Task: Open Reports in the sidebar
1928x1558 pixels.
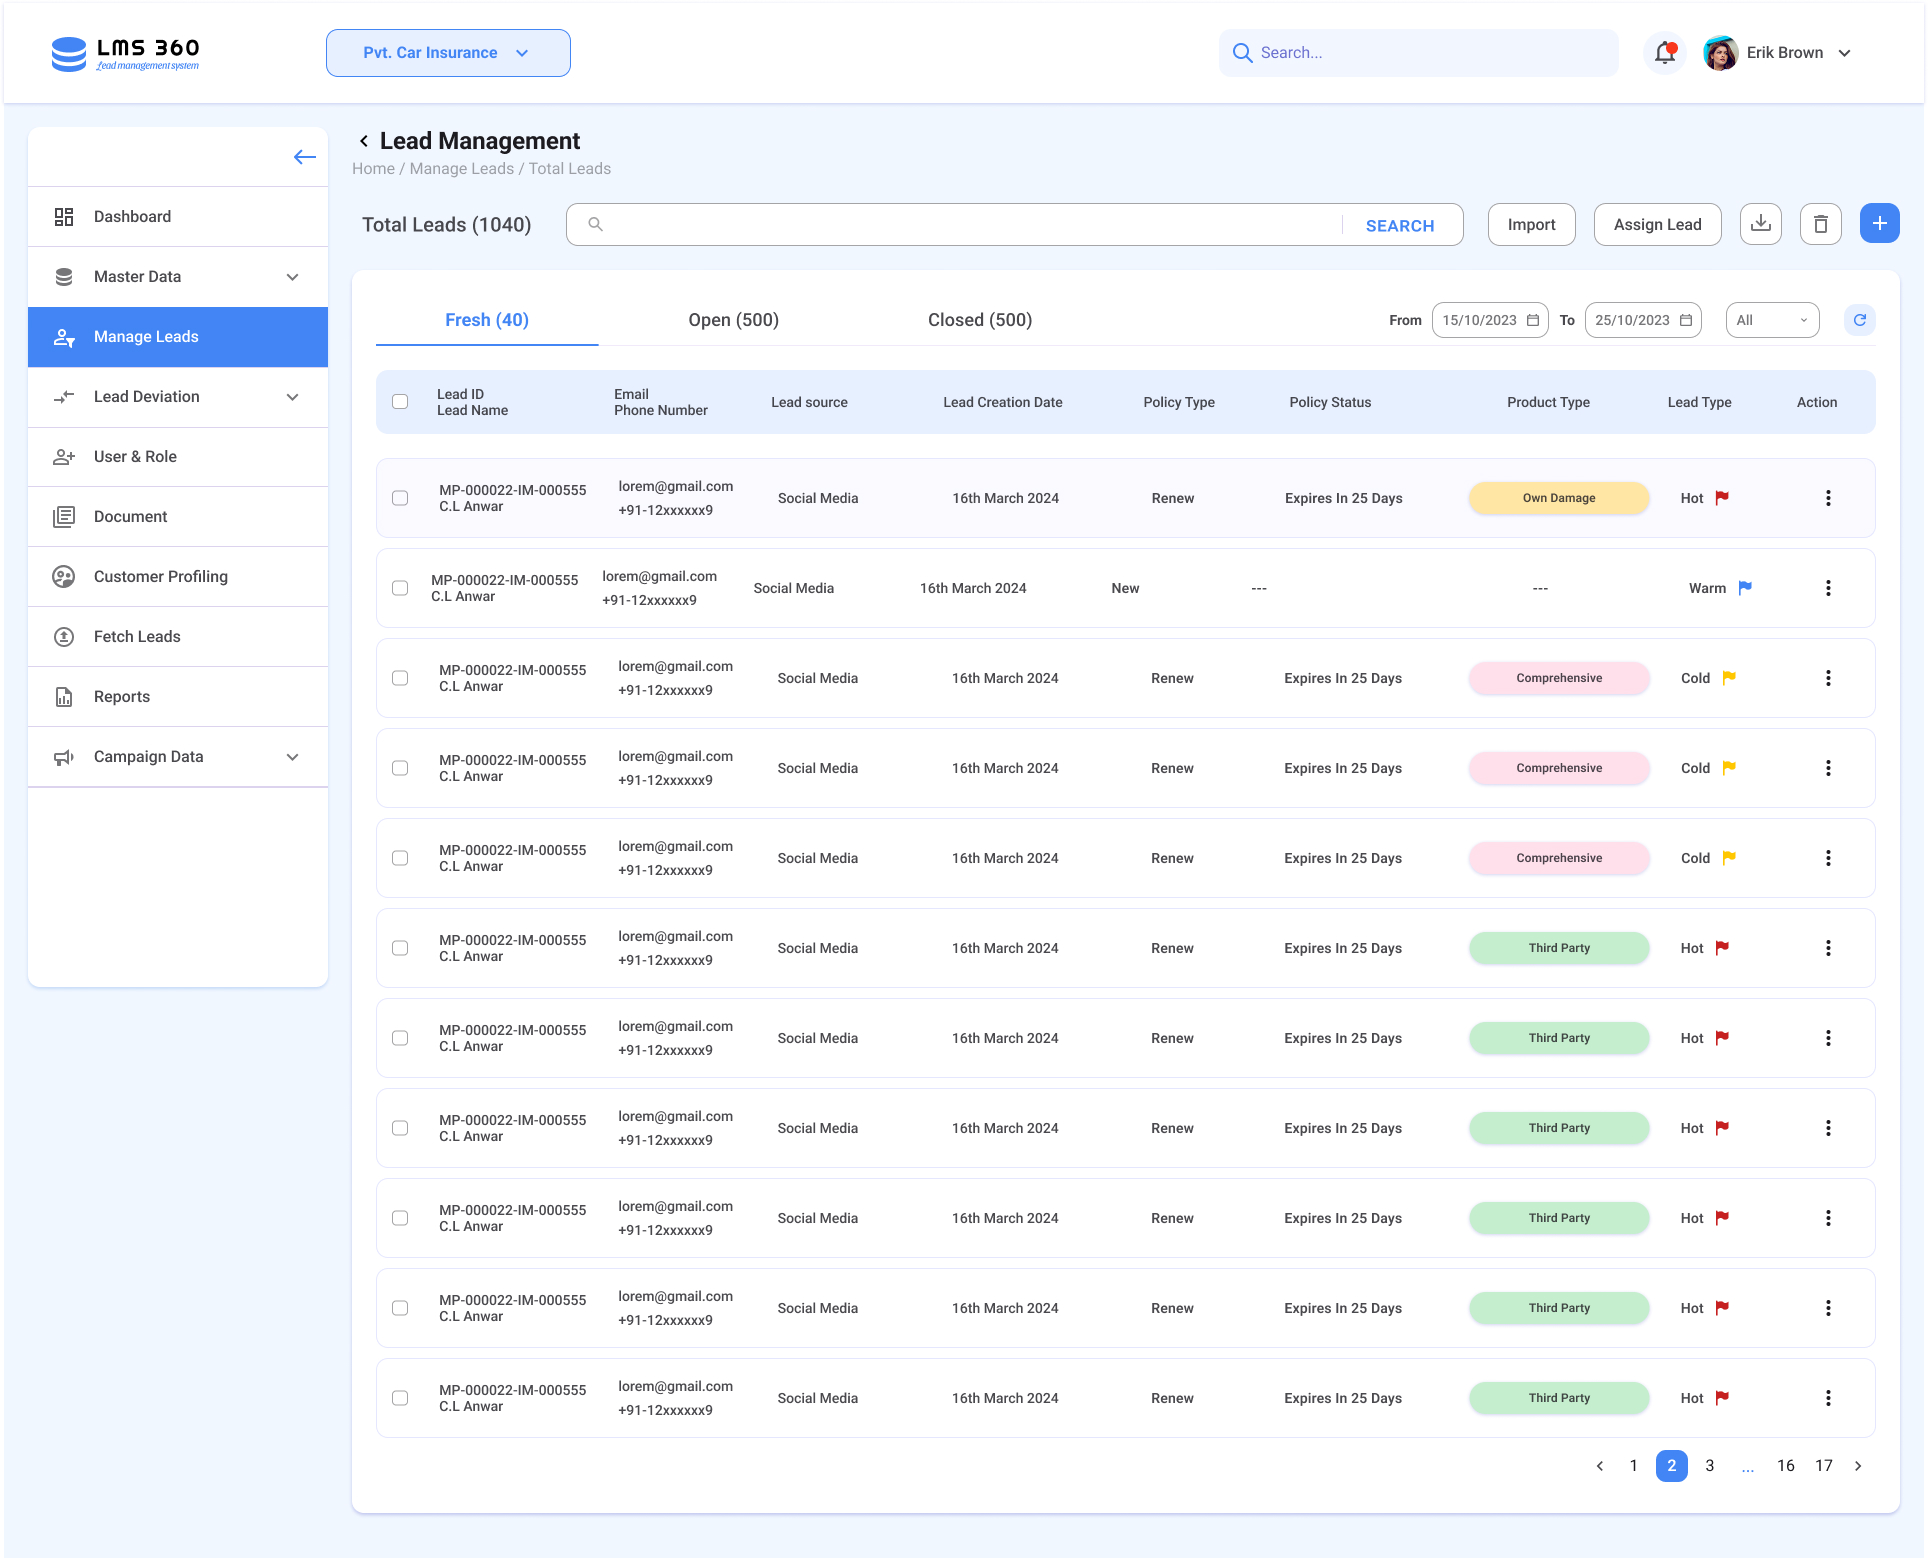Action: [178, 697]
